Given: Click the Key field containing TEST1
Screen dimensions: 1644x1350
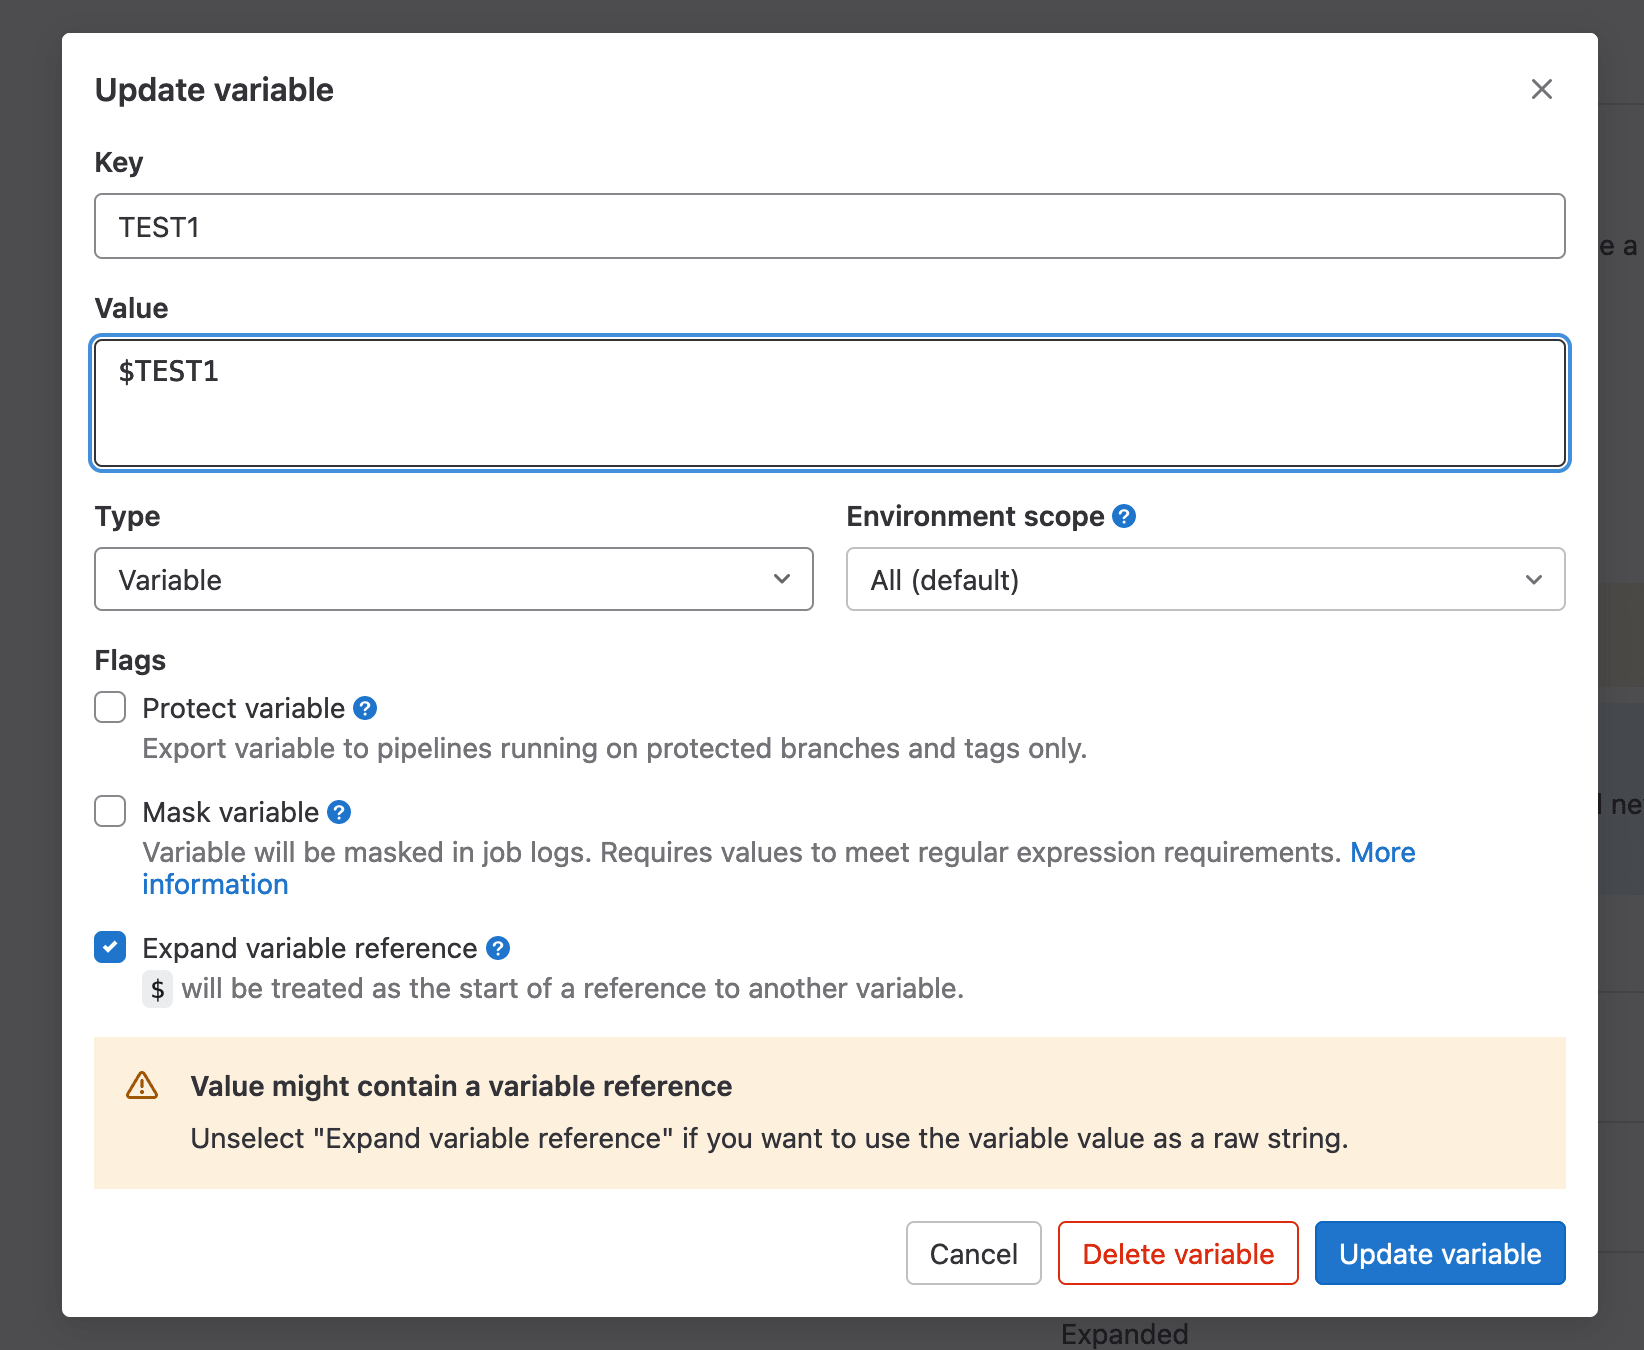Looking at the screenshot, I should coord(829,226).
